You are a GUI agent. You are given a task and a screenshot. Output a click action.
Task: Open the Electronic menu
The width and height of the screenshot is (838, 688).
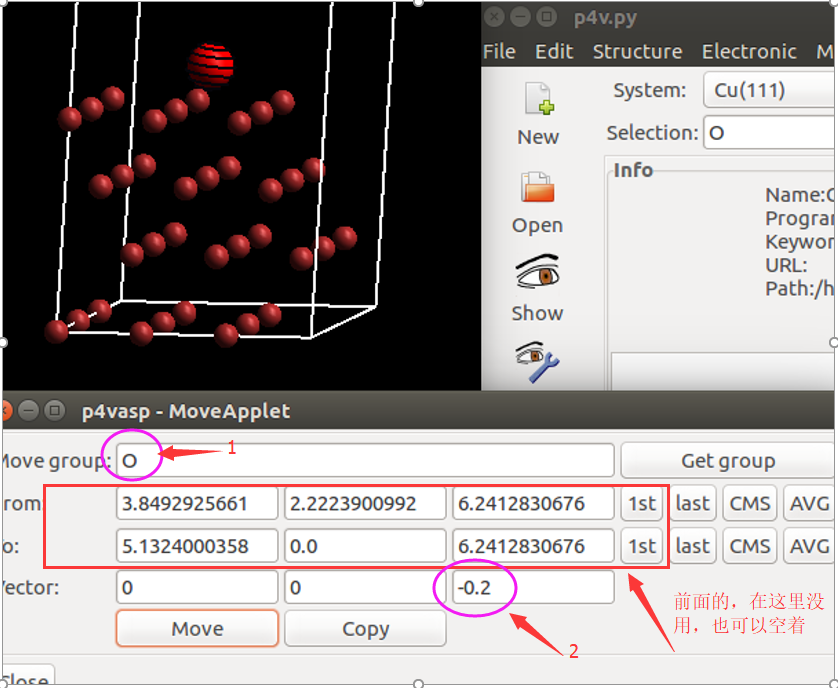pyautogui.click(x=749, y=51)
